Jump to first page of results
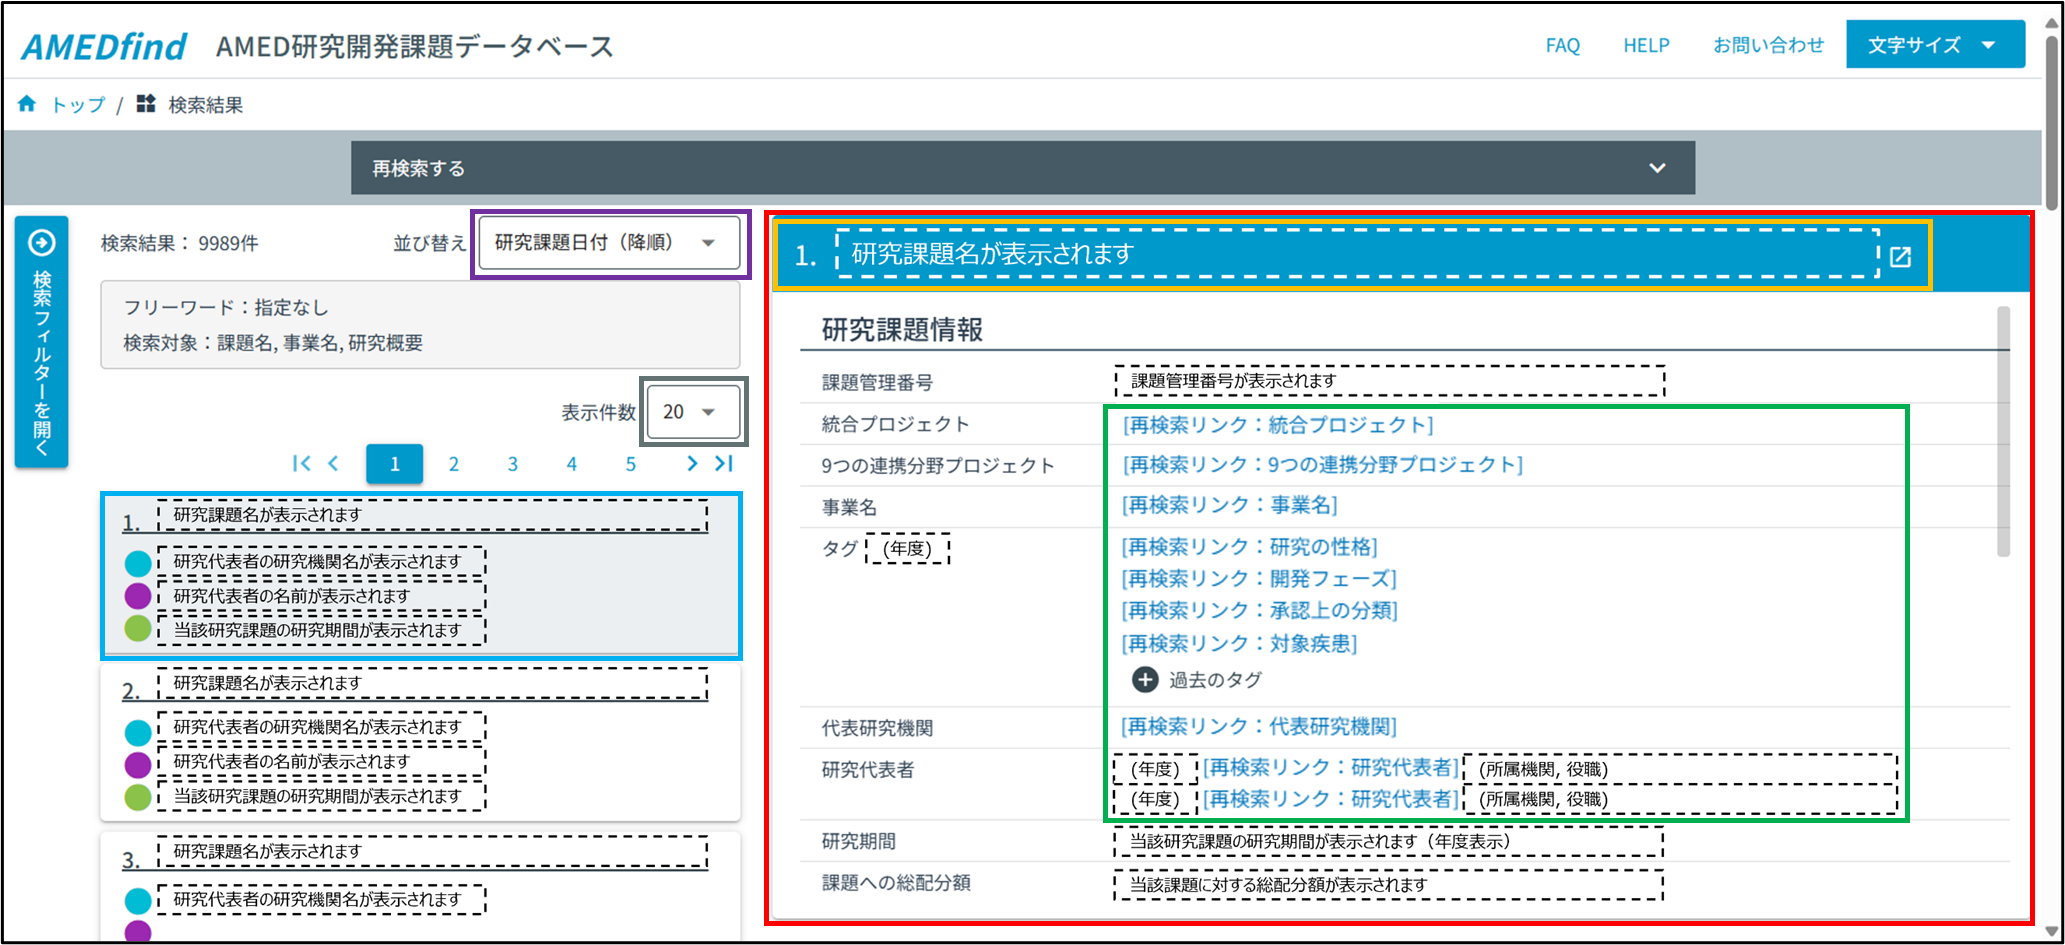The image size is (2065, 945). click(x=301, y=463)
